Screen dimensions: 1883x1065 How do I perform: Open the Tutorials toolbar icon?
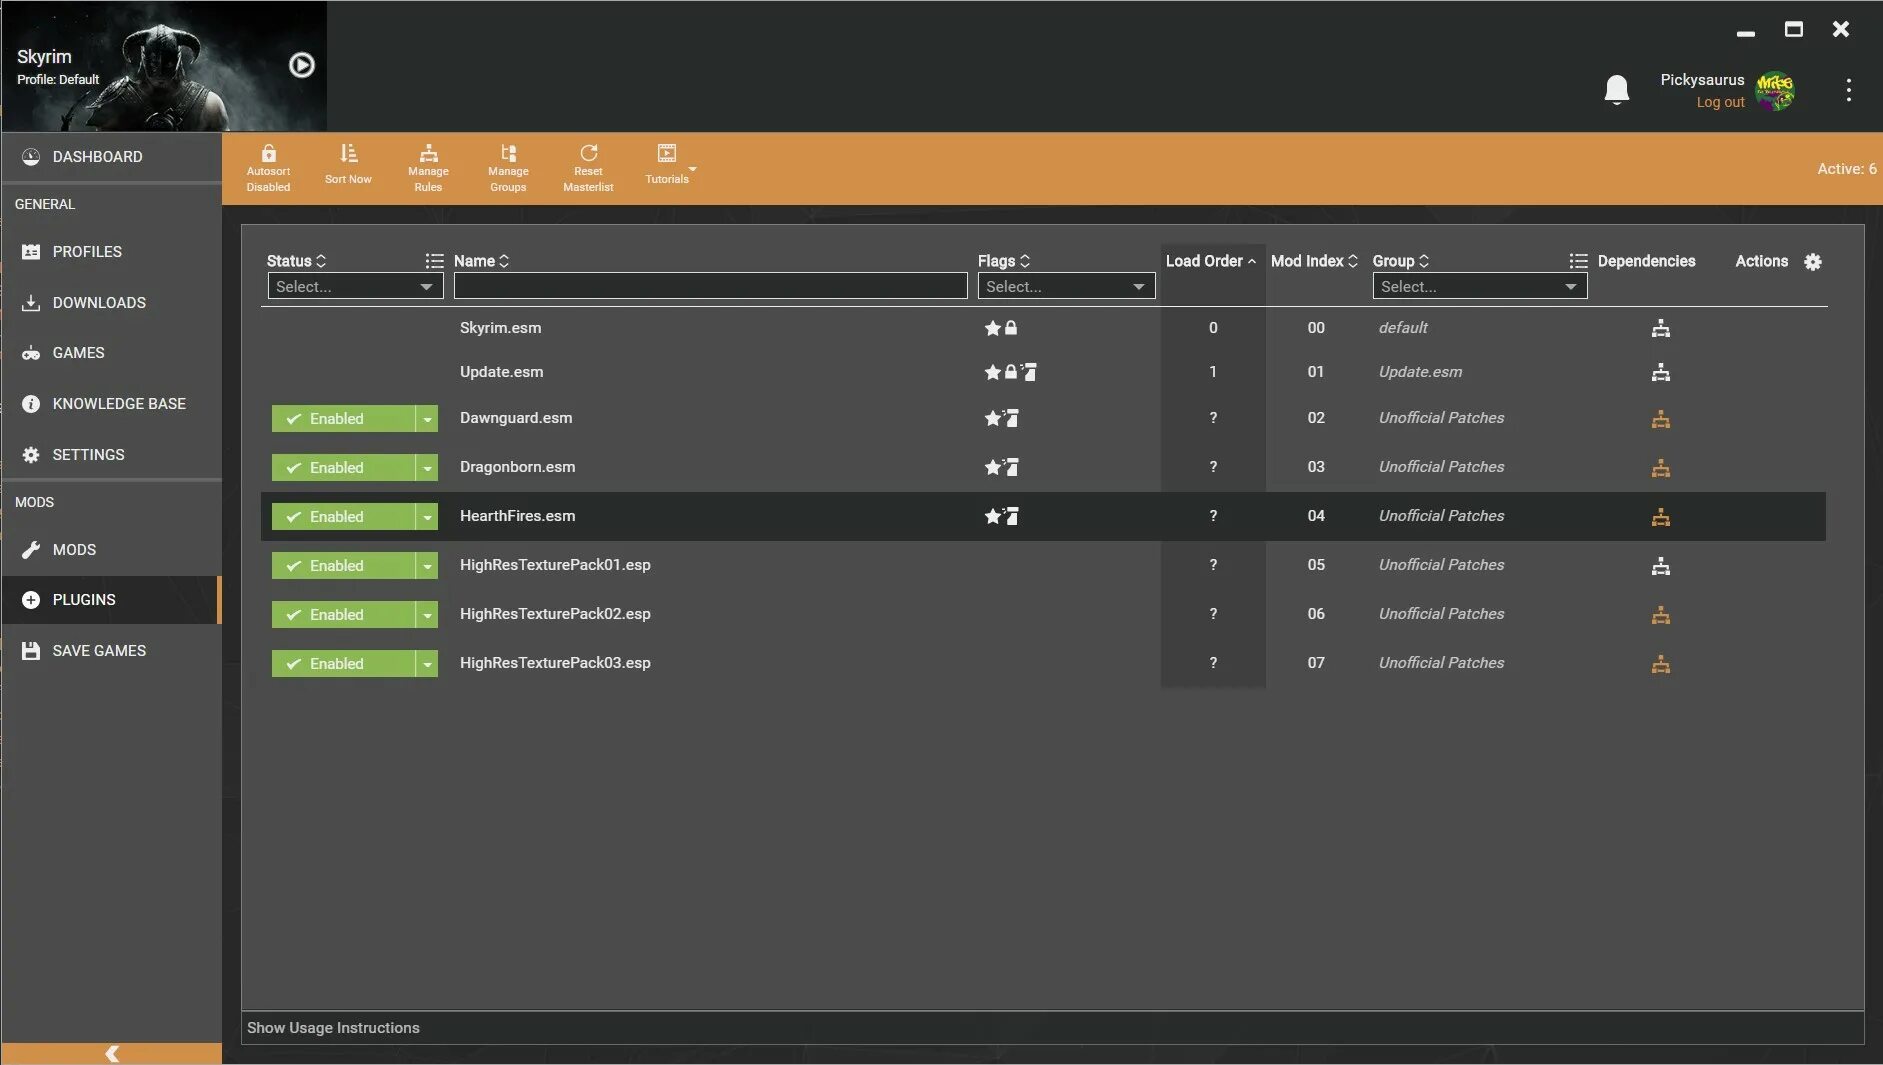click(x=666, y=166)
